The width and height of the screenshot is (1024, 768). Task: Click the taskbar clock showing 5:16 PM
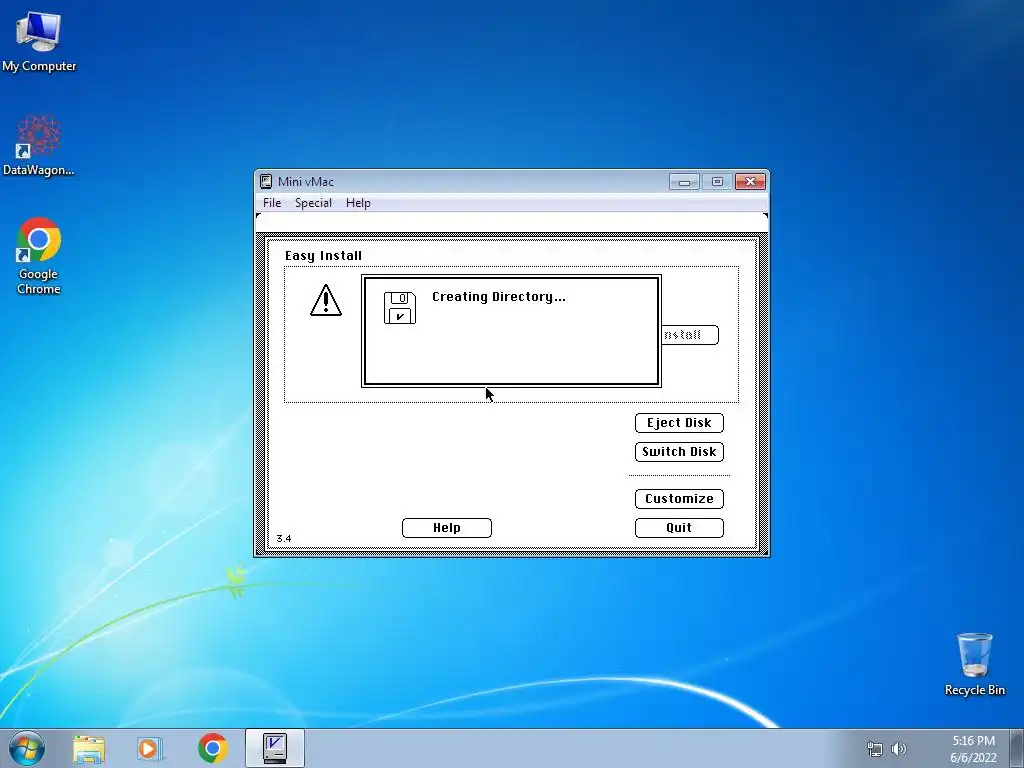(x=973, y=749)
